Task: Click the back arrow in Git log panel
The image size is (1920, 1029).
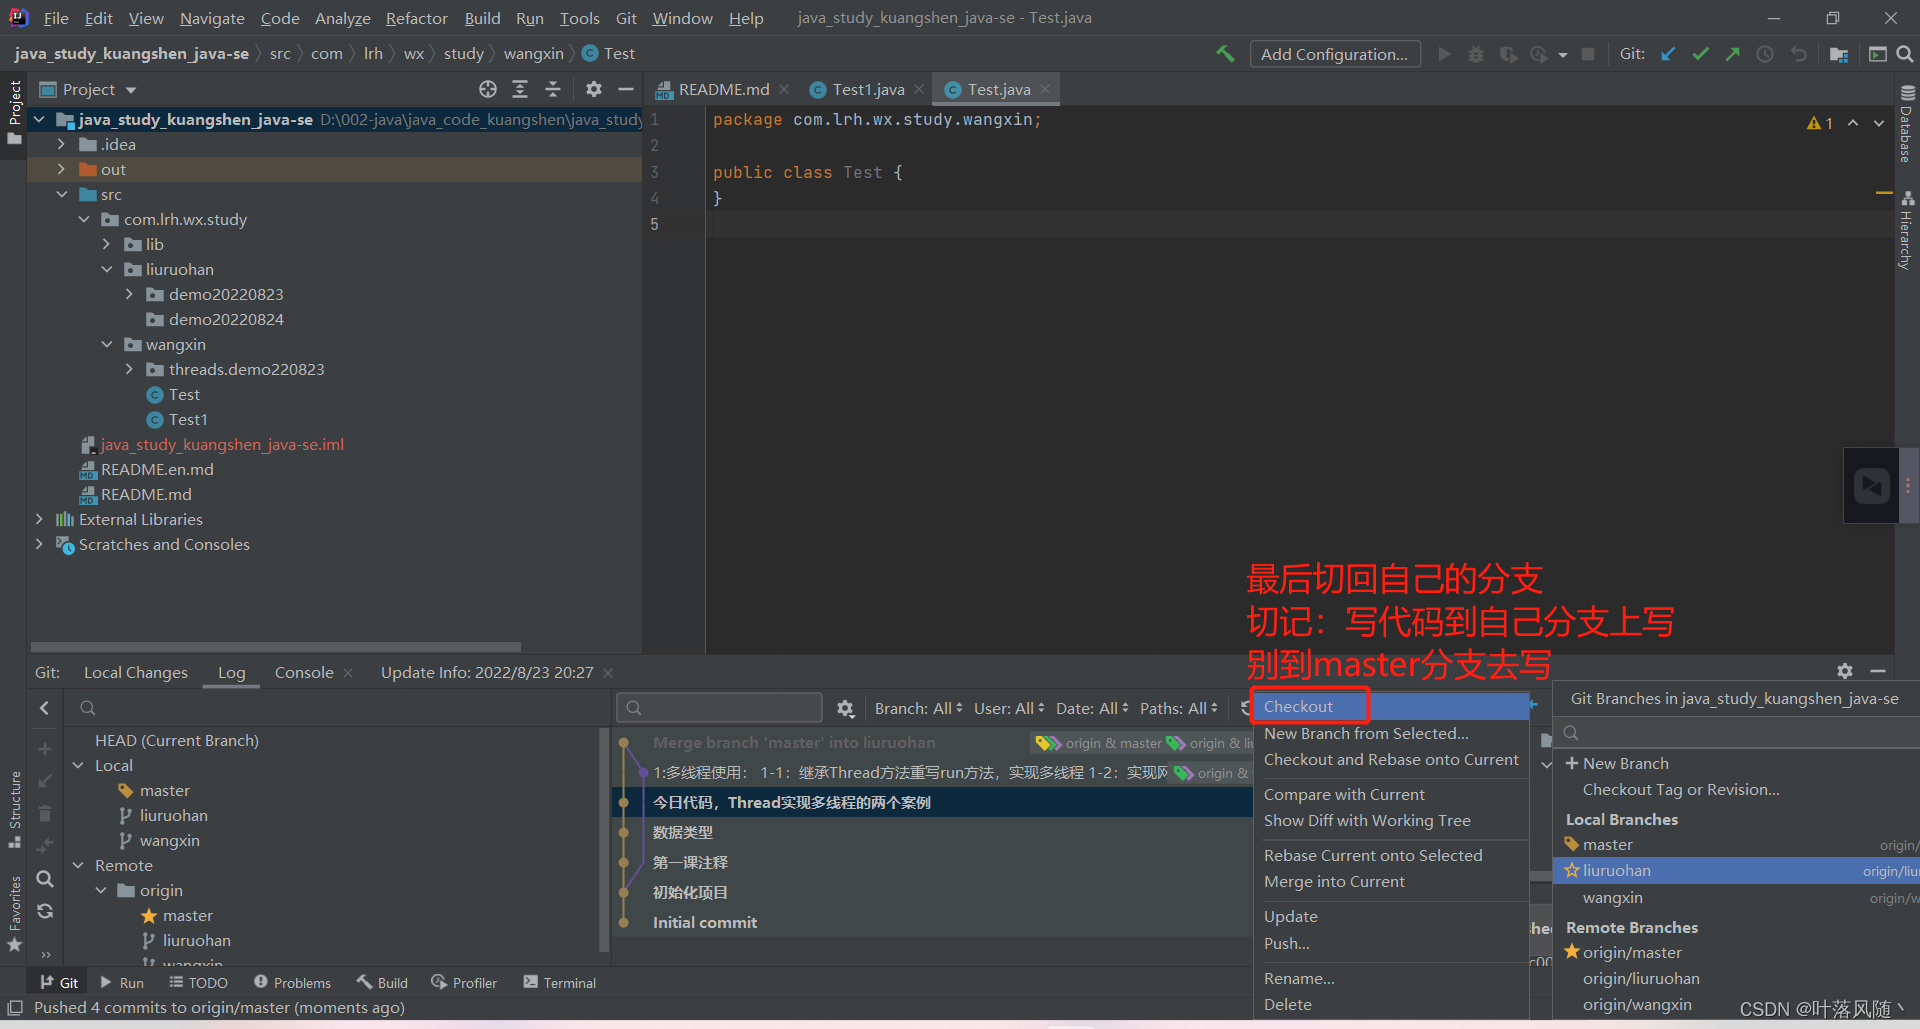Action: click(44, 708)
